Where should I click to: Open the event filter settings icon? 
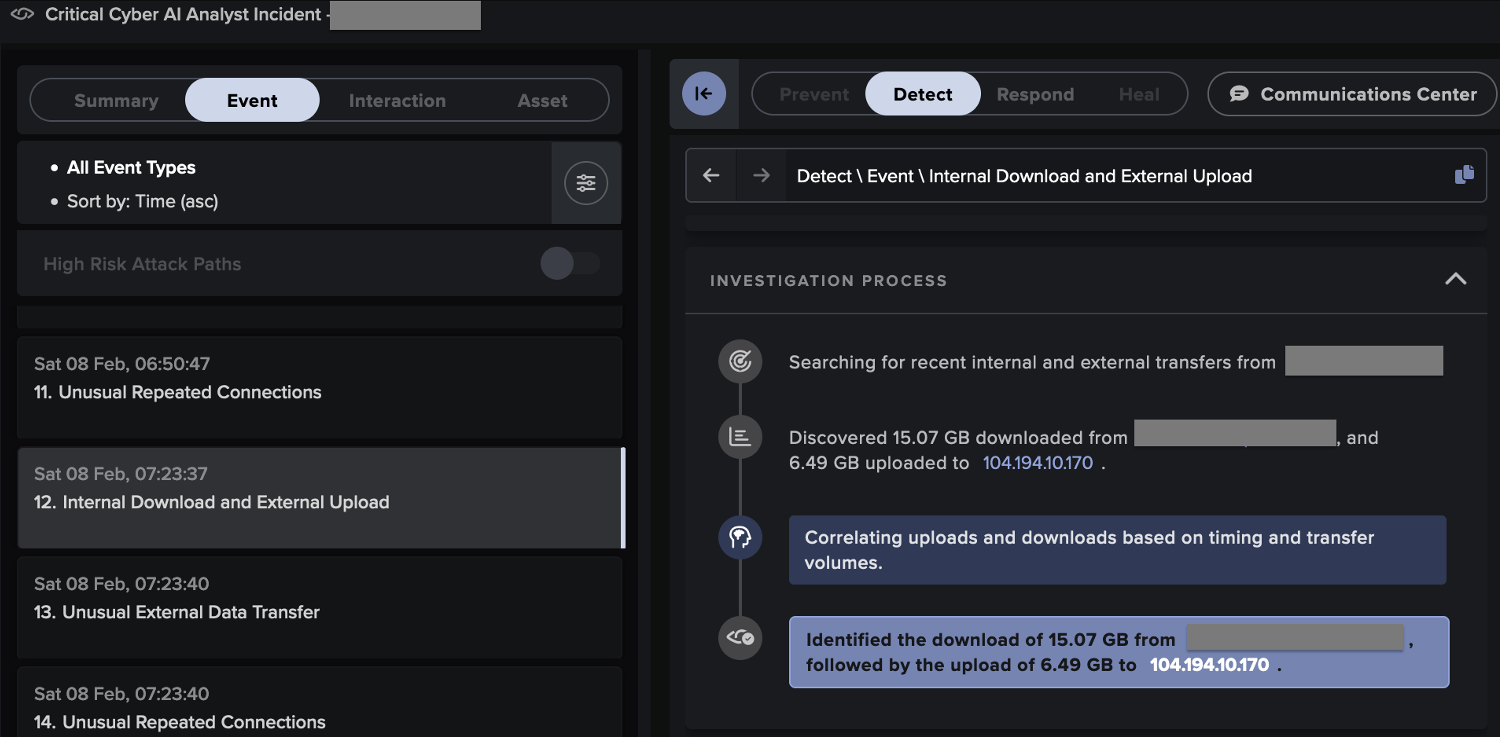pyautogui.click(x=586, y=183)
